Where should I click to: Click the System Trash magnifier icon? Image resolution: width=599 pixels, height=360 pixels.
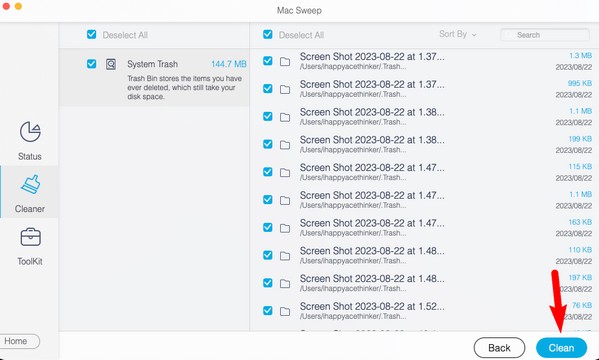pyautogui.click(x=111, y=64)
